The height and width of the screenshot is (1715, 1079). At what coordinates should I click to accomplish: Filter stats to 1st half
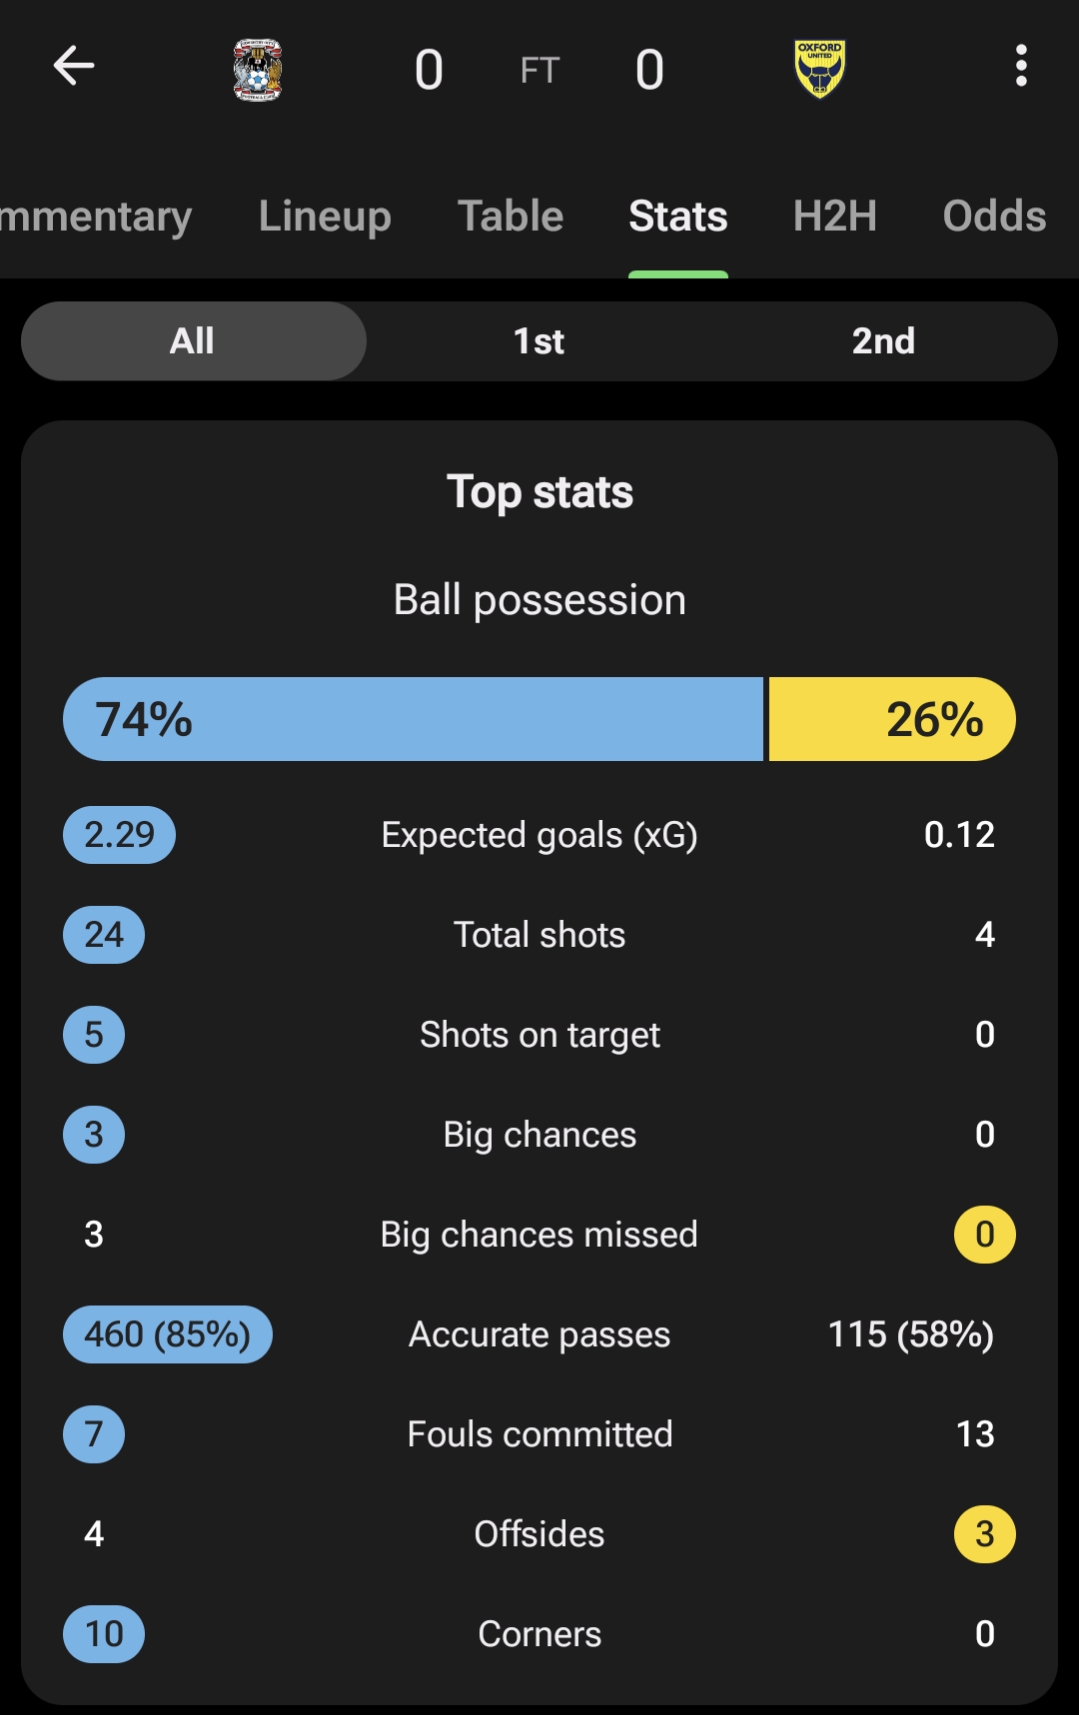(x=538, y=341)
